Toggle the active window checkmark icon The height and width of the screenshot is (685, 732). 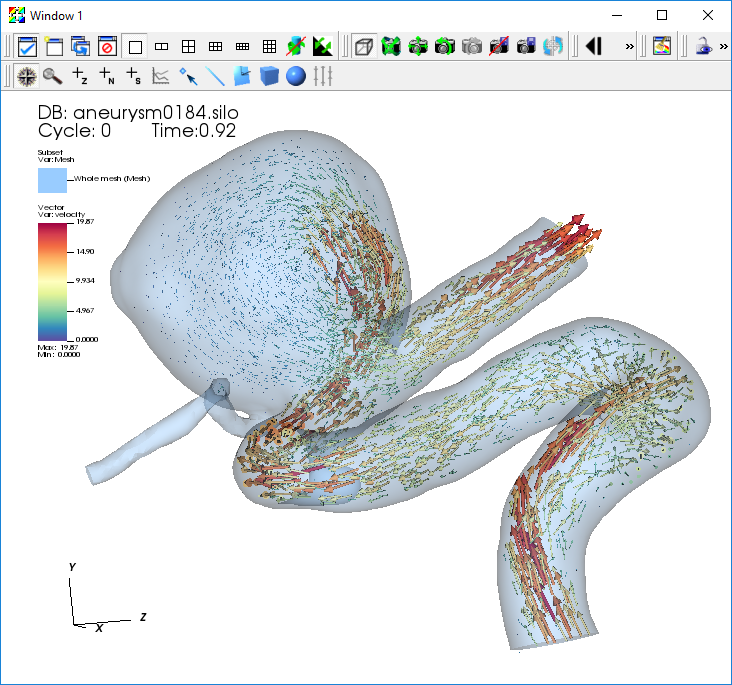click(27, 46)
